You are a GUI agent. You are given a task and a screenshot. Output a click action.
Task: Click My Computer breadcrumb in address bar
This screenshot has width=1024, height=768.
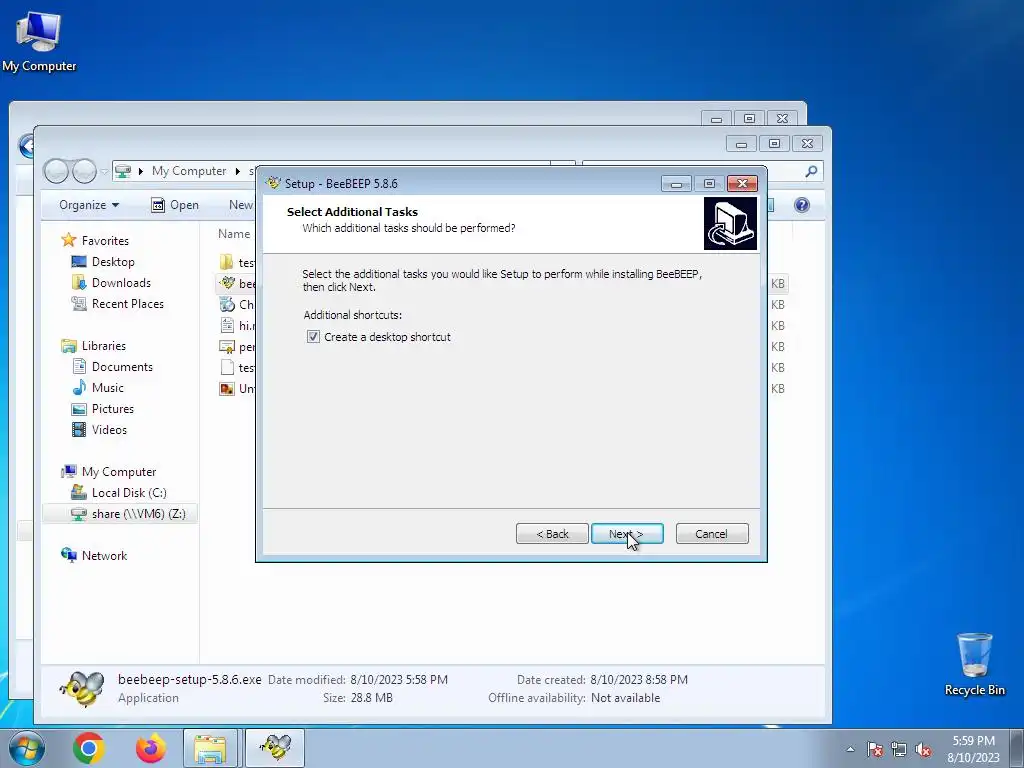[189, 171]
